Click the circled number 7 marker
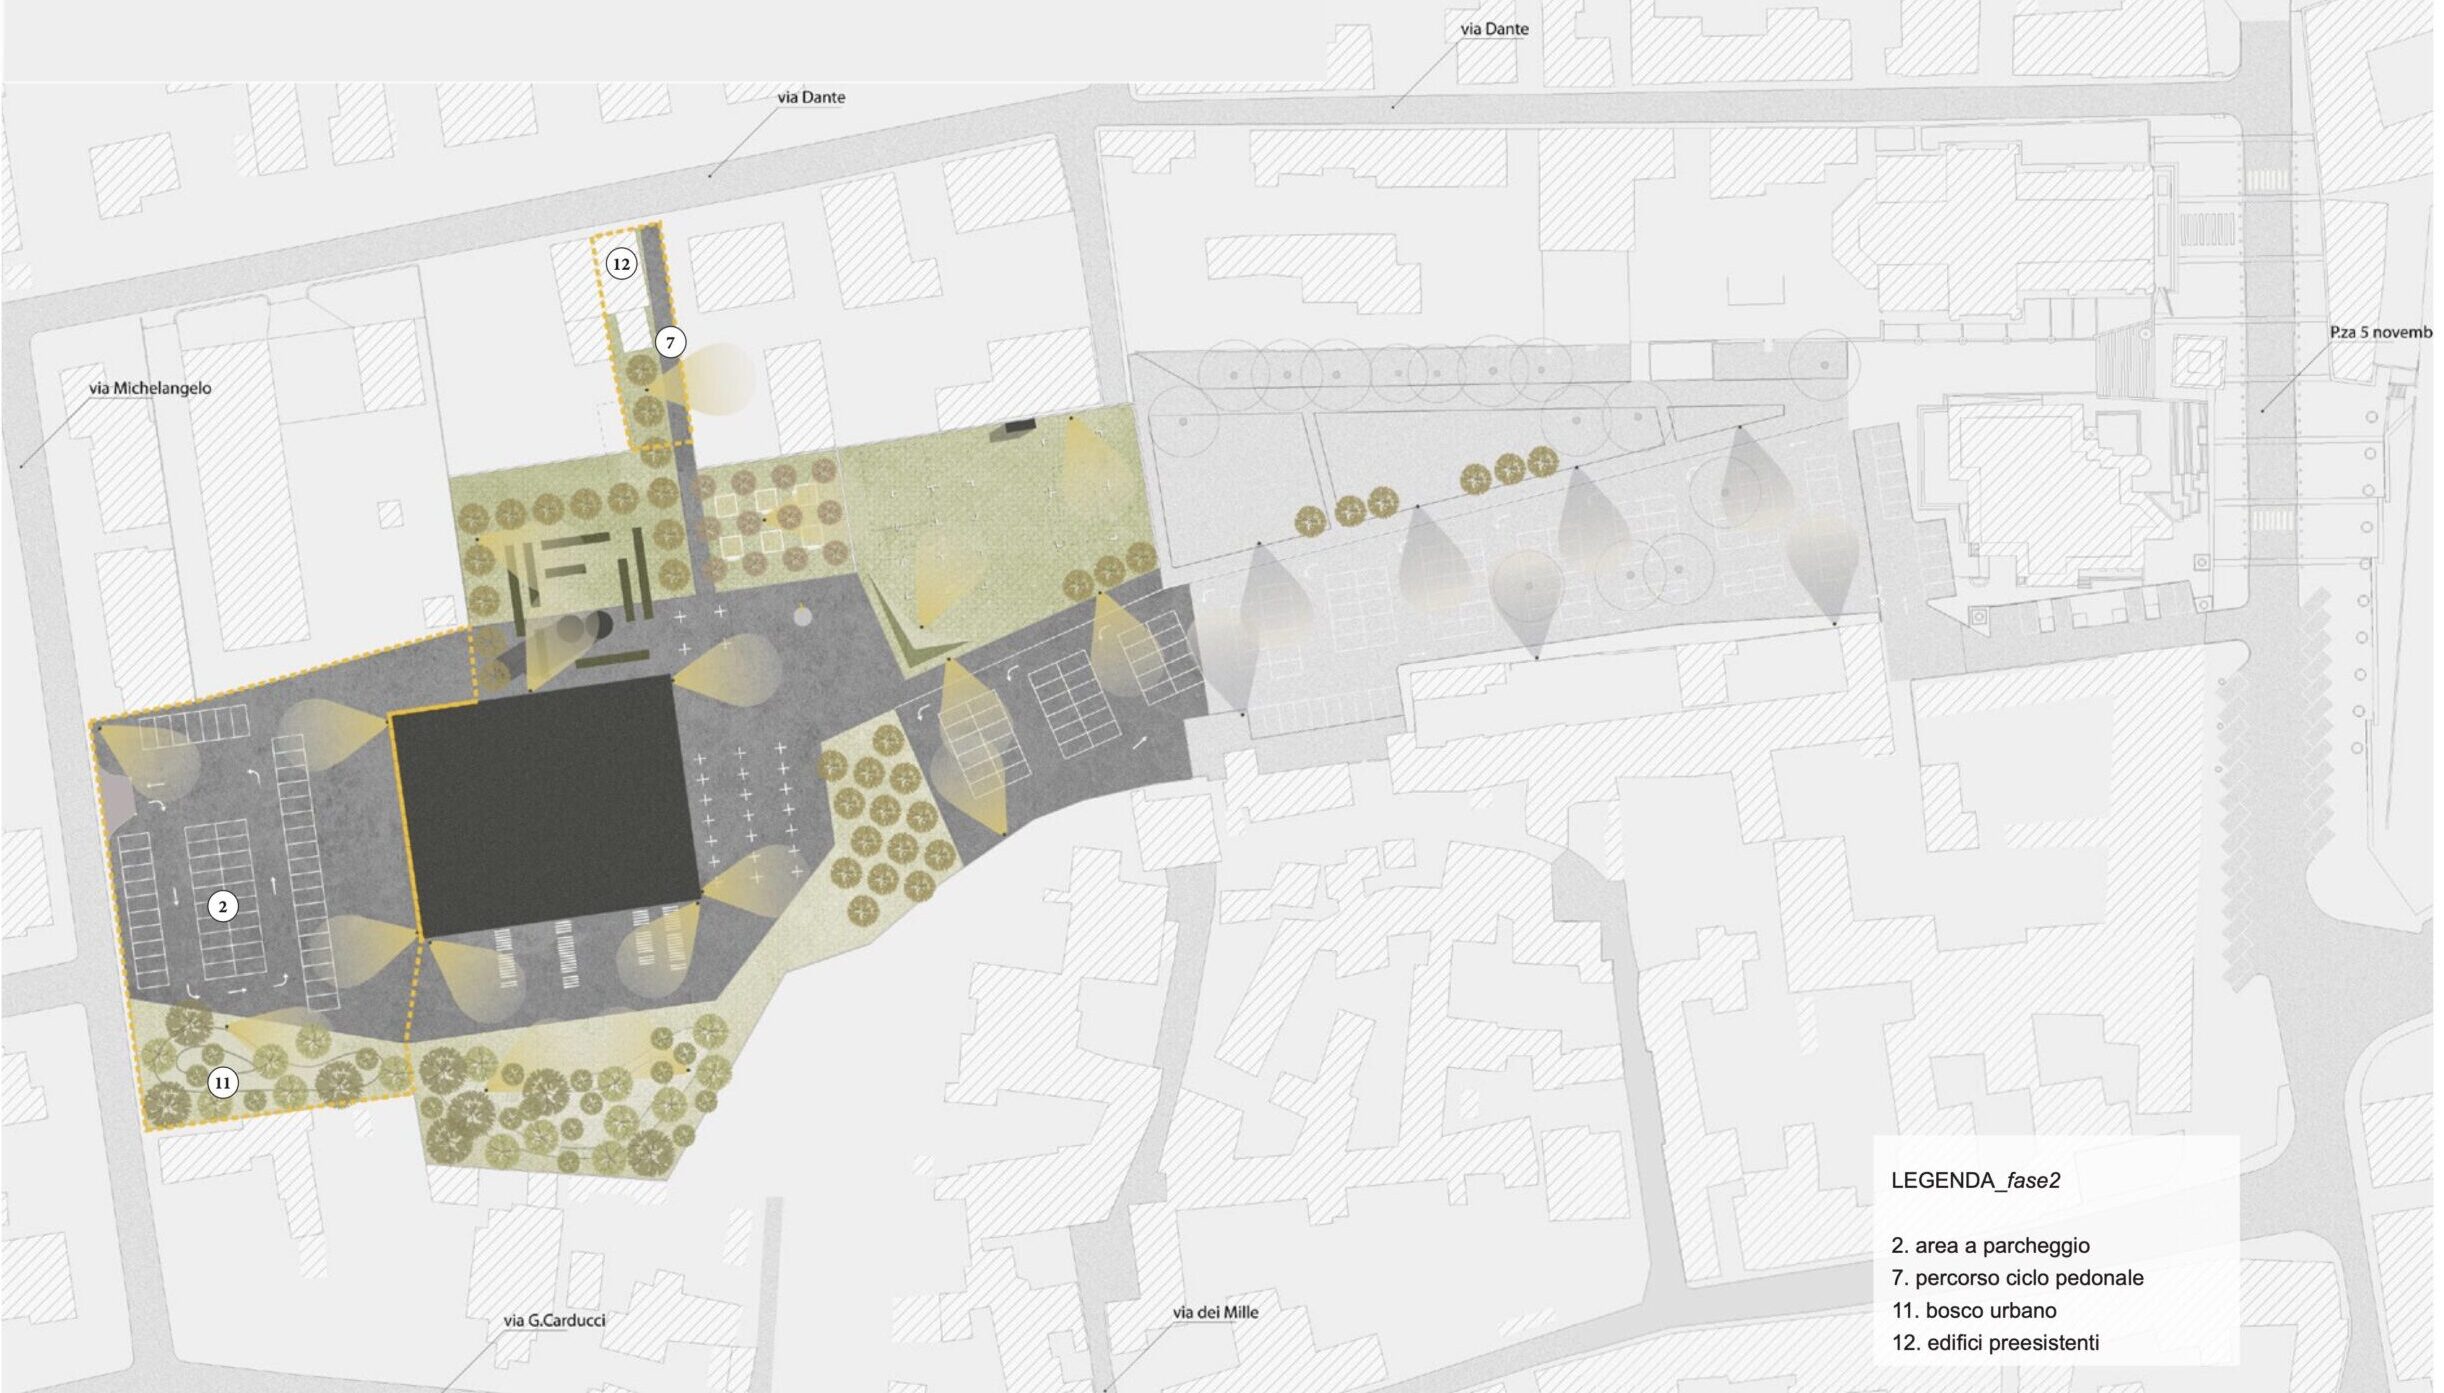The width and height of the screenshot is (2444, 1393). pos(670,343)
